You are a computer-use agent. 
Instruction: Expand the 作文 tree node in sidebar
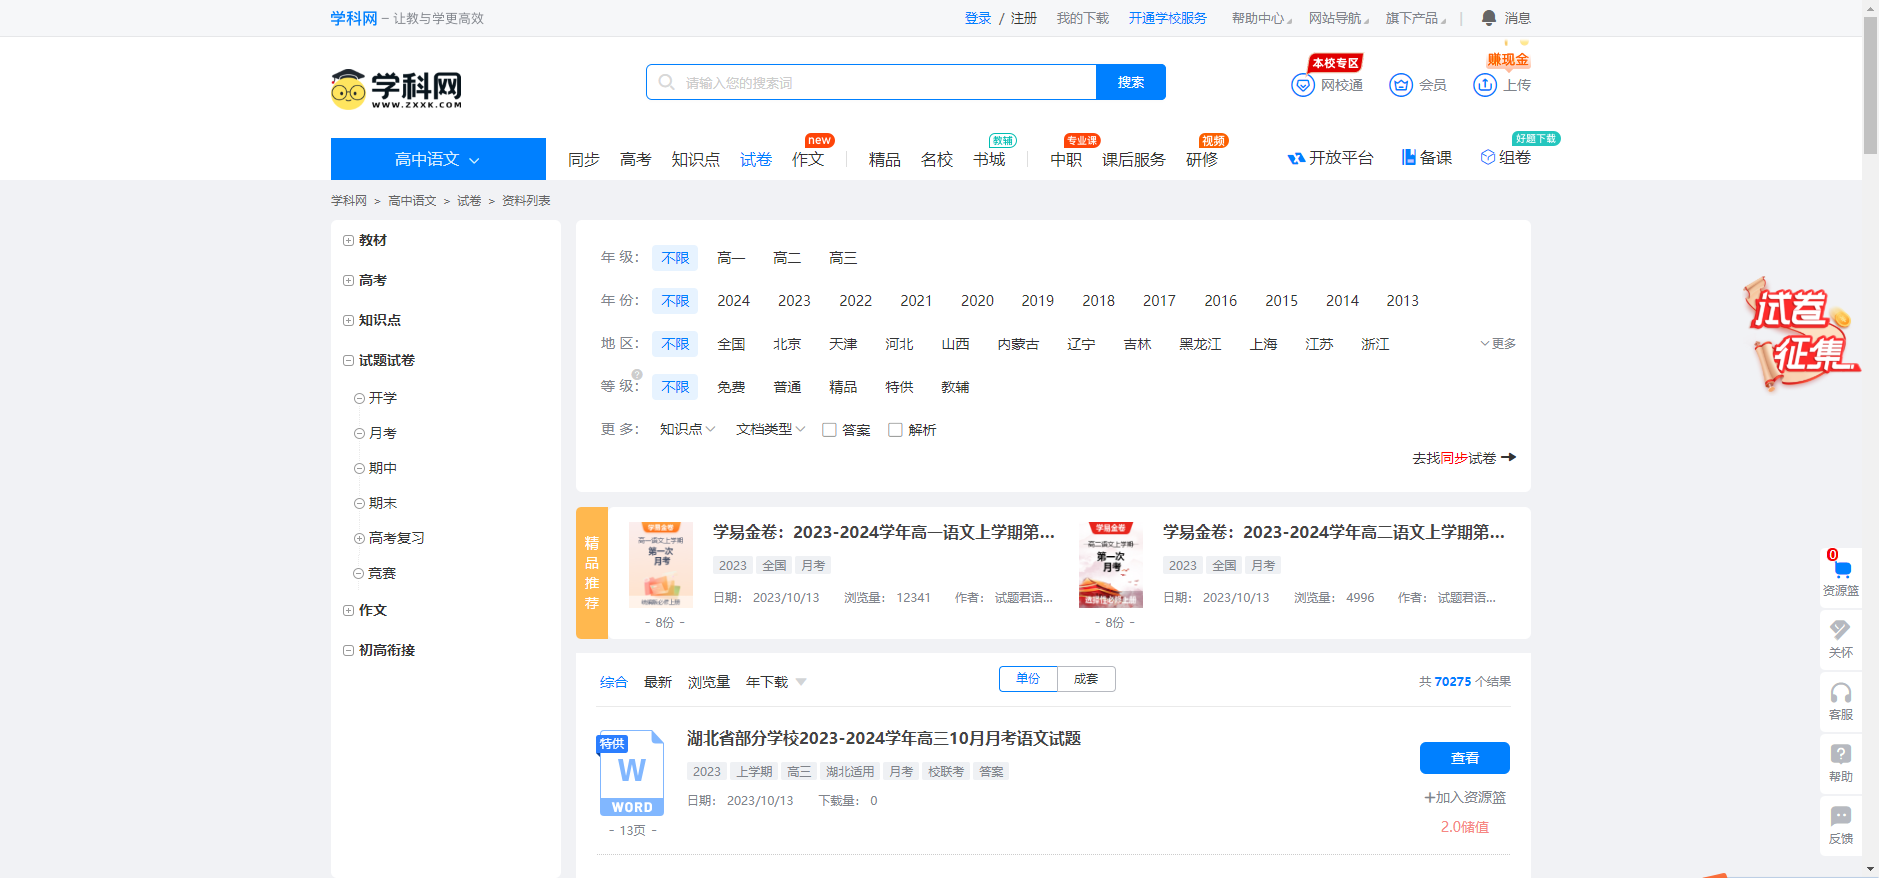pos(348,610)
